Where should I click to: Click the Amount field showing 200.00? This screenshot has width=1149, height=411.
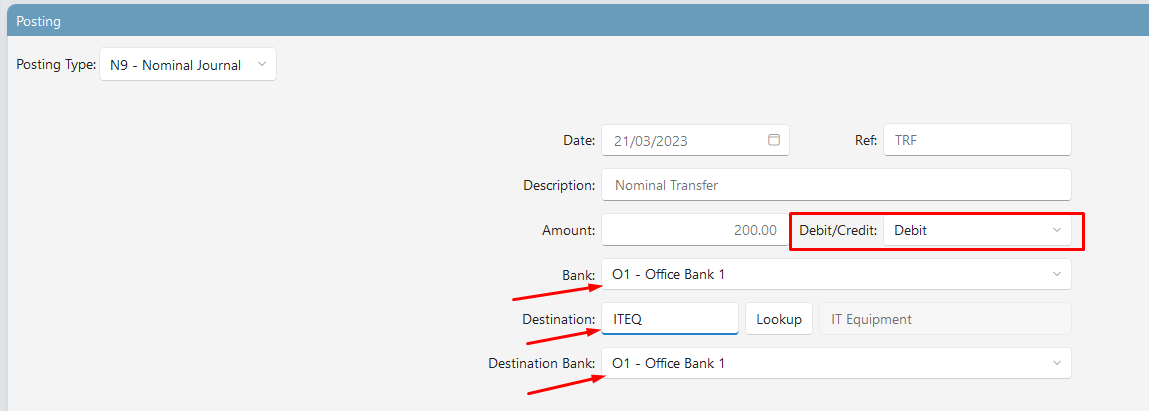pos(695,230)
